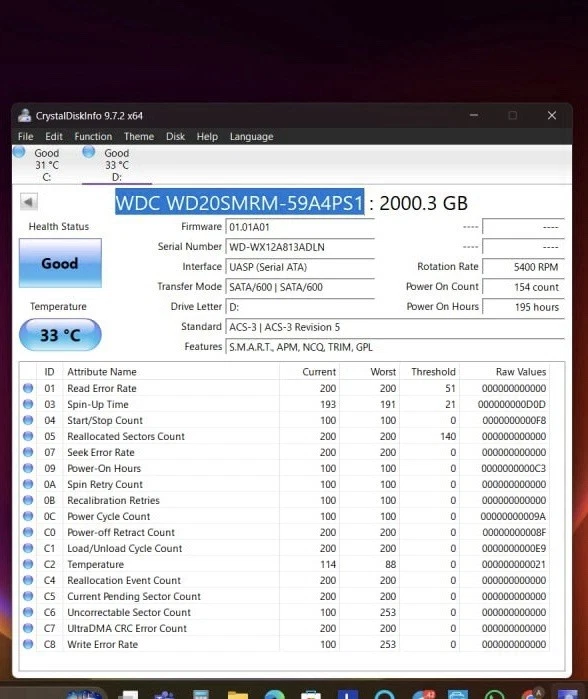588x699 pixels.
Task: Click the status dot for Start/Stop Count
Action: pyautogui.click(x=28, y=420)
